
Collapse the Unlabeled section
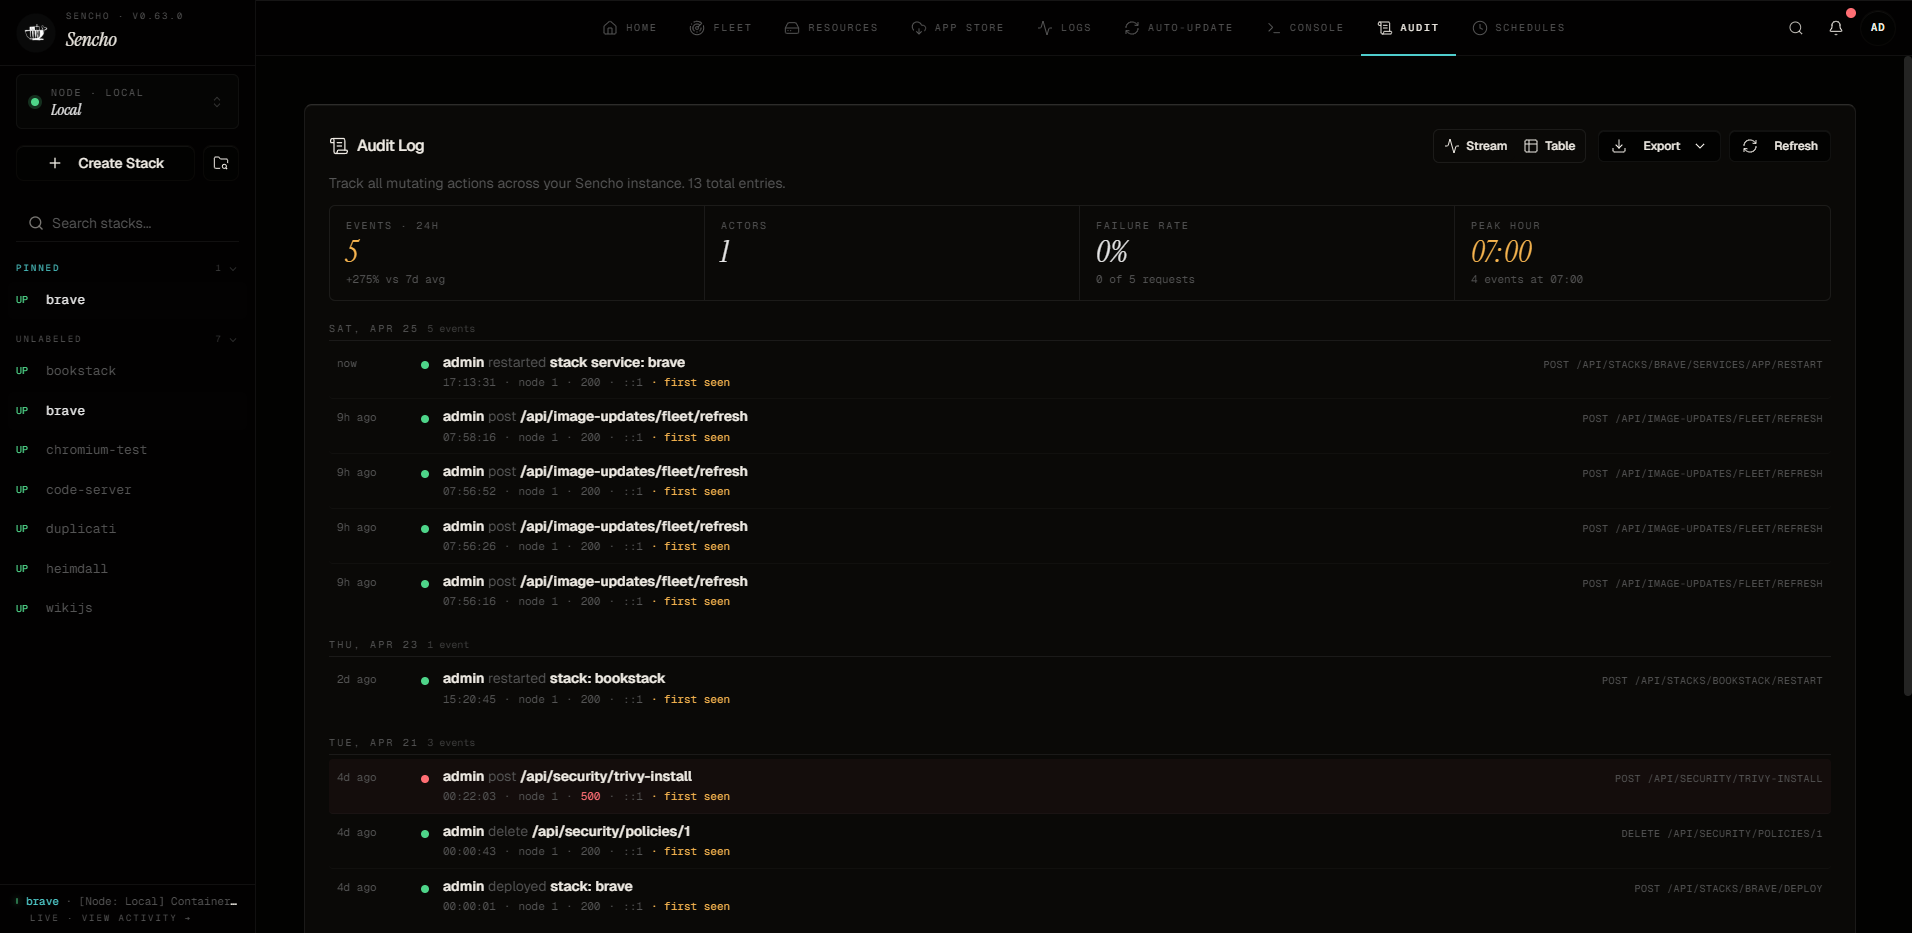(127, 339)
